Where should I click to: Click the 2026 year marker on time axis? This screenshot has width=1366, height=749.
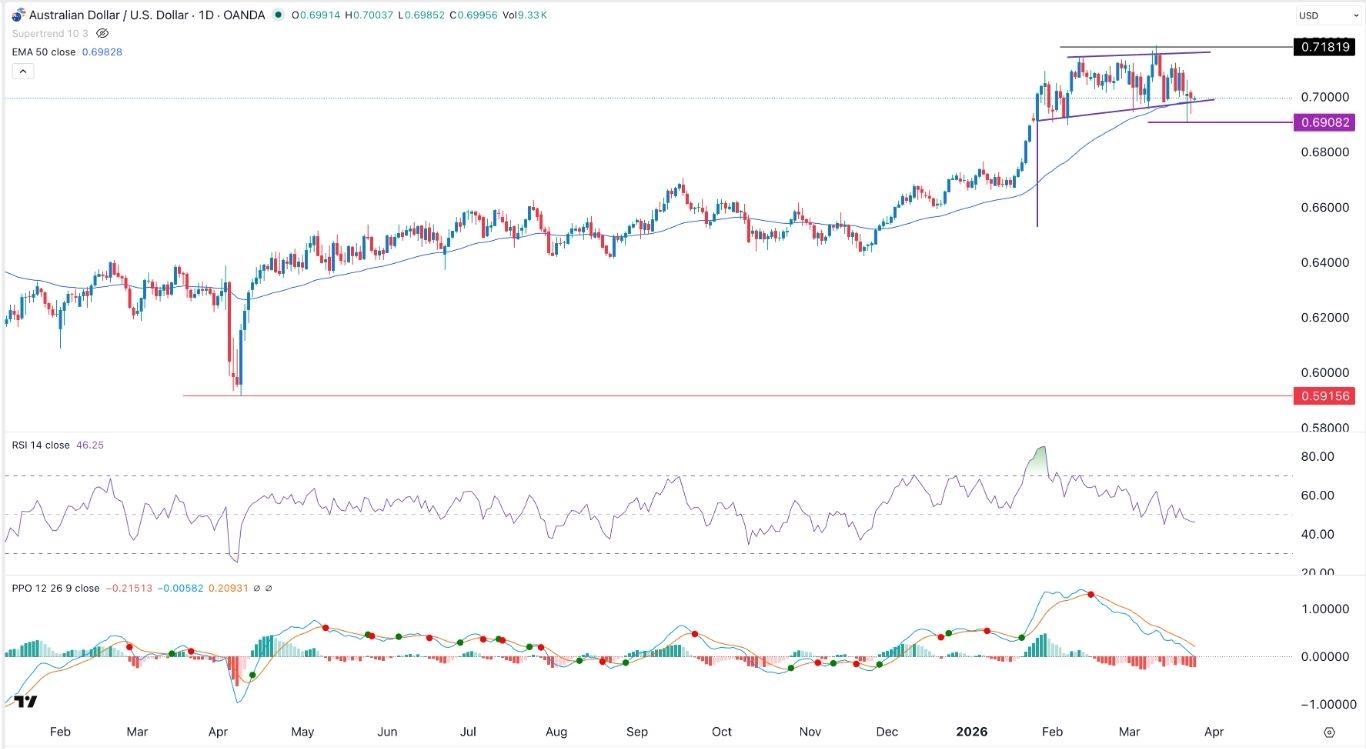tap(972, 732)
